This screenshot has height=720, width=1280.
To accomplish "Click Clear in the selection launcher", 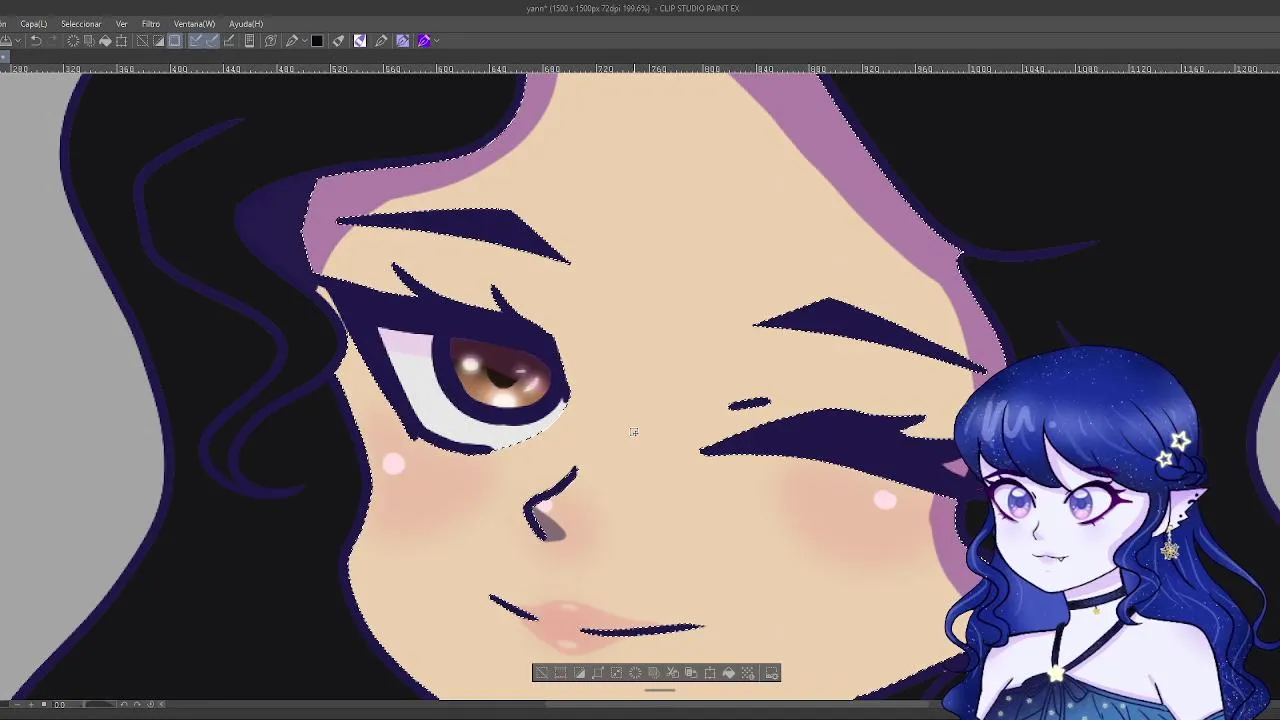I will point(635,673).
